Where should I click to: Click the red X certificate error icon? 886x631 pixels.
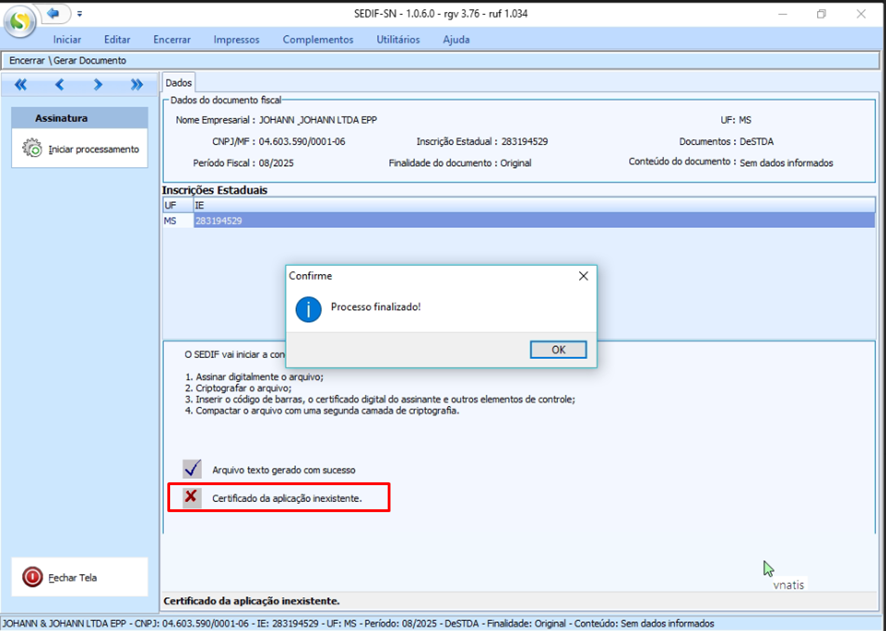point(191,496)
